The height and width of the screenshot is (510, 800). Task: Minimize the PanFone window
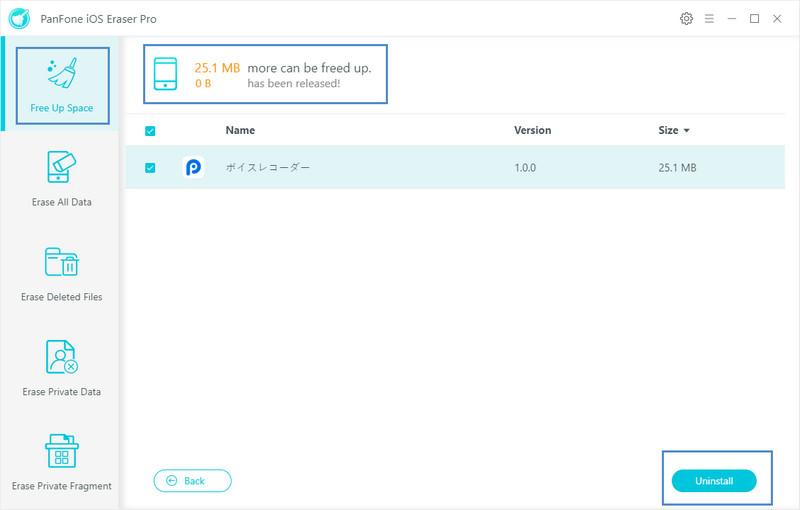click(732, 19)
